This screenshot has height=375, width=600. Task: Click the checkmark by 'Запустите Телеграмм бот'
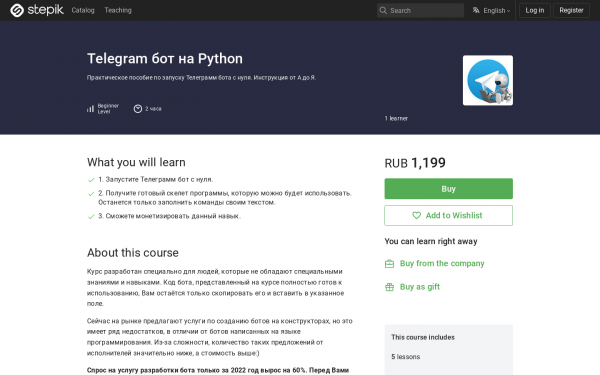tap(91, 180)
